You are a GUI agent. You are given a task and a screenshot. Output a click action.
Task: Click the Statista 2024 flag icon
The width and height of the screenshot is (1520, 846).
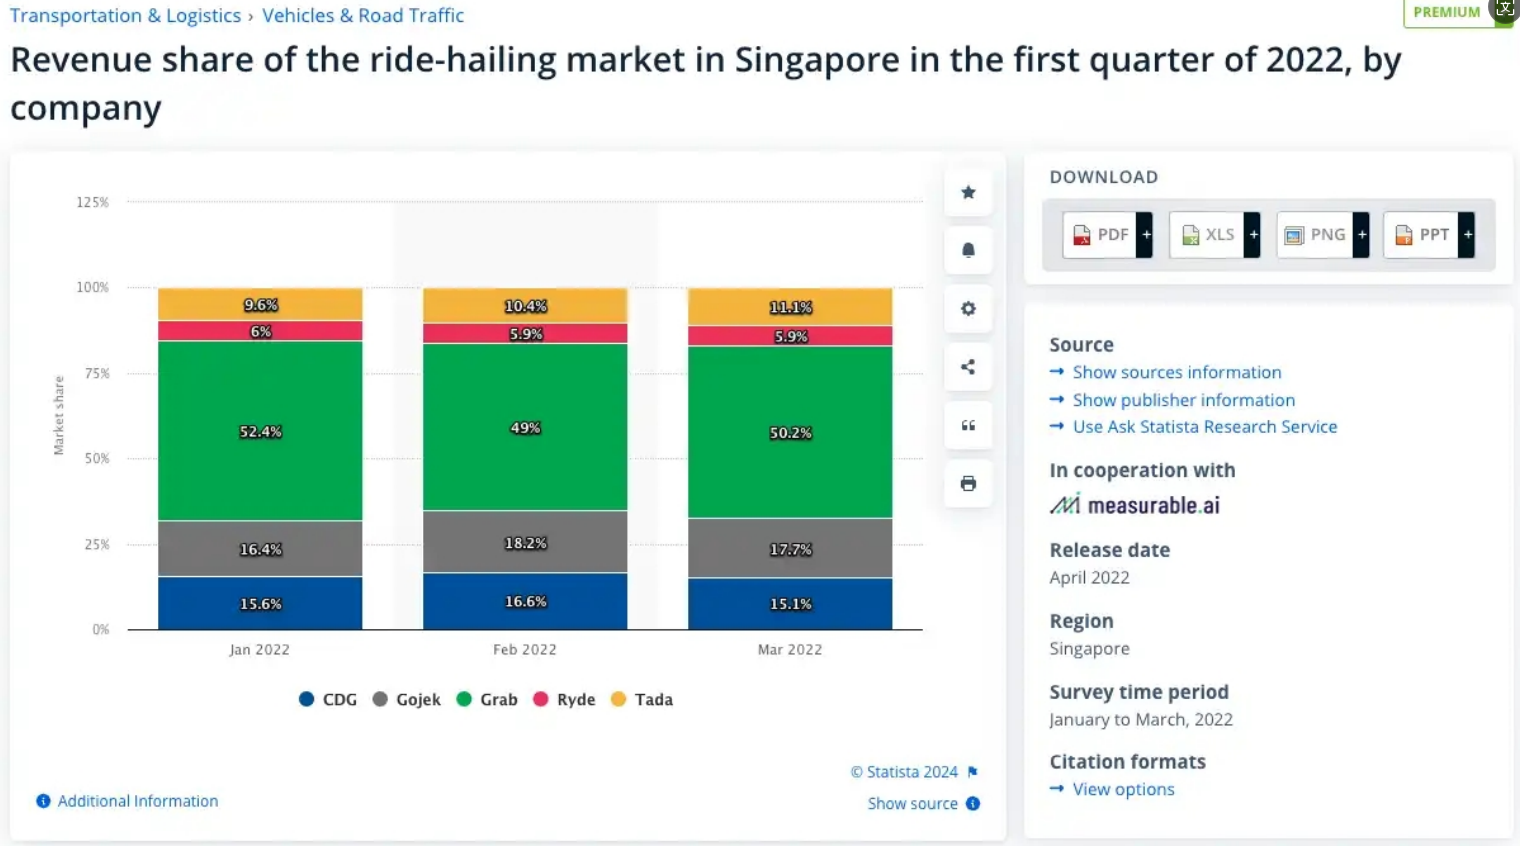[973, 772]
